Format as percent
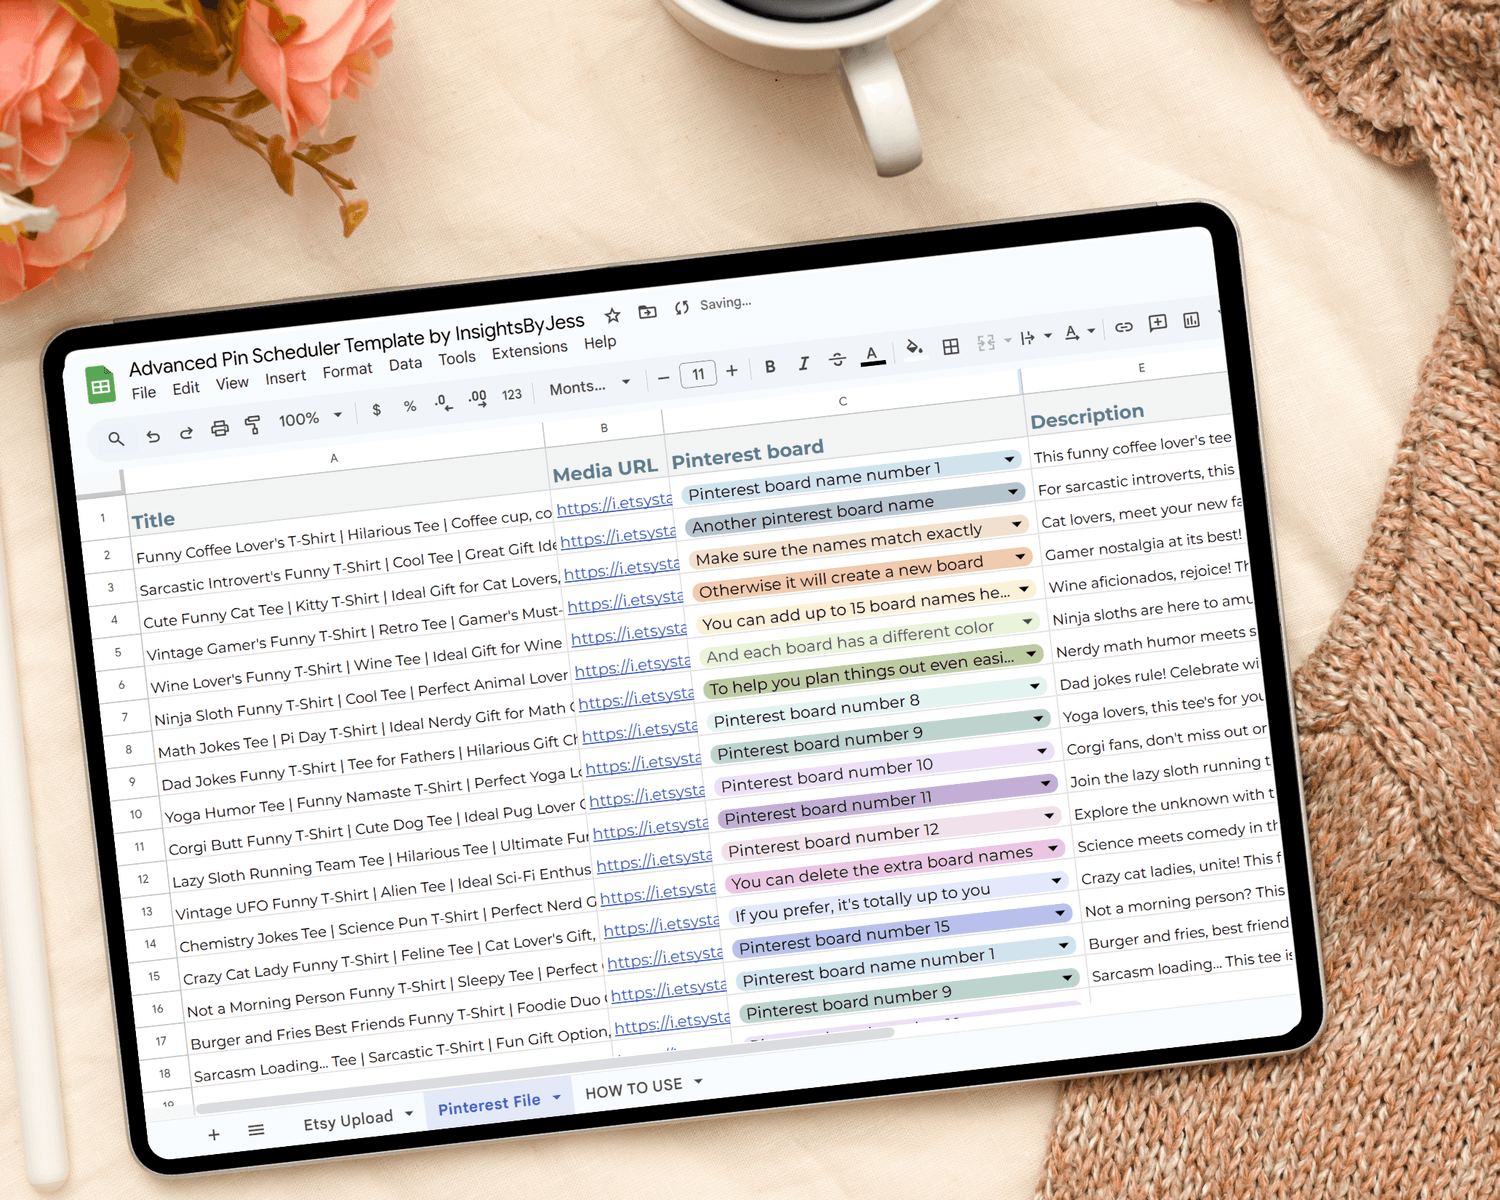The height and width of the screenshot is (1200, 1500). (x=410, y=406)
